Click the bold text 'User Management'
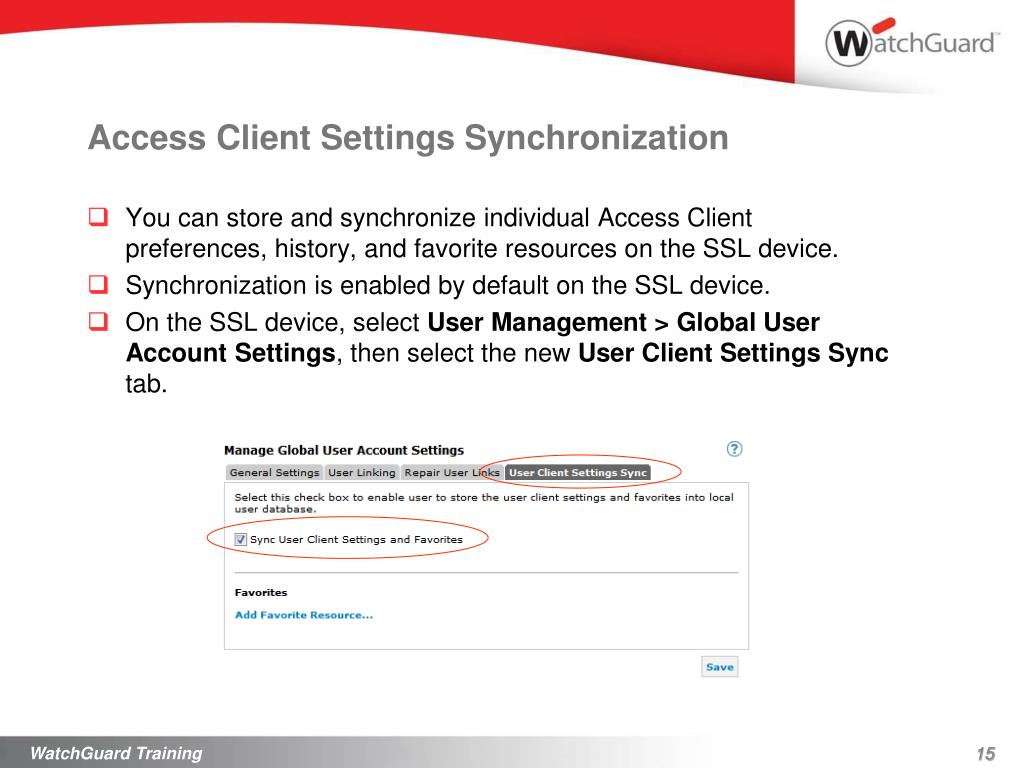This screenshot has height=768, width=1024. tap(537, 323)
